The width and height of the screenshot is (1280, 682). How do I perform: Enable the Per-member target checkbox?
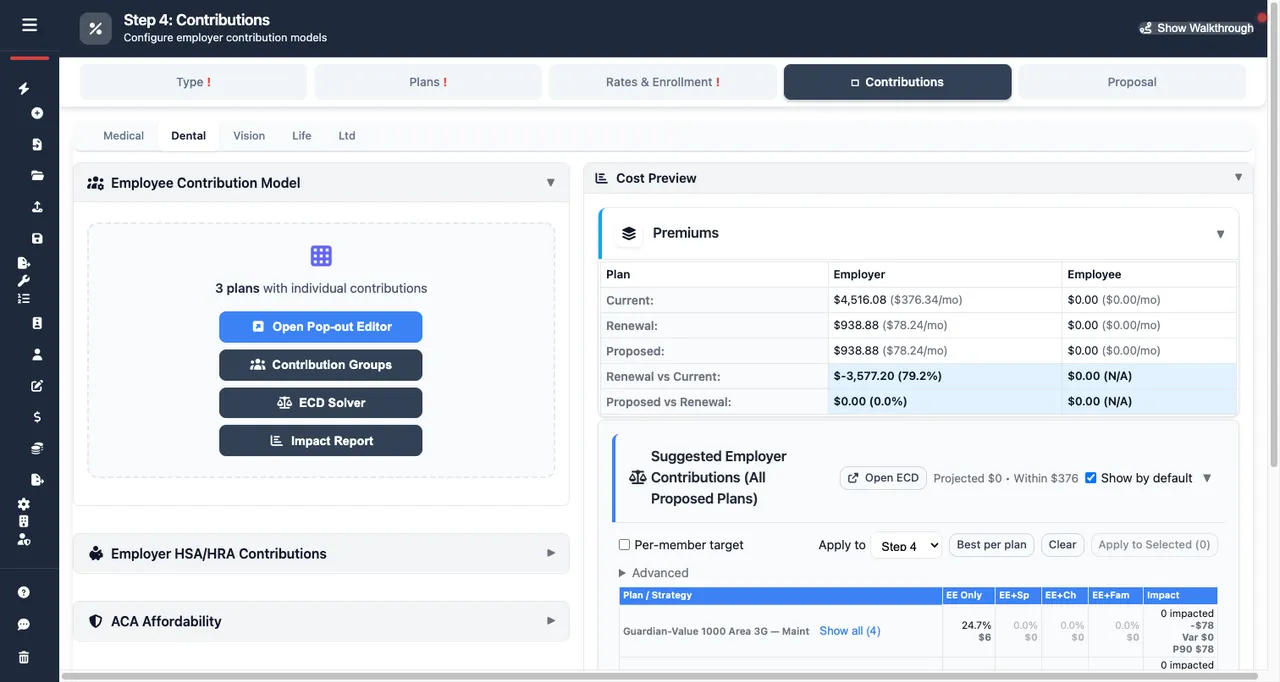624,545
